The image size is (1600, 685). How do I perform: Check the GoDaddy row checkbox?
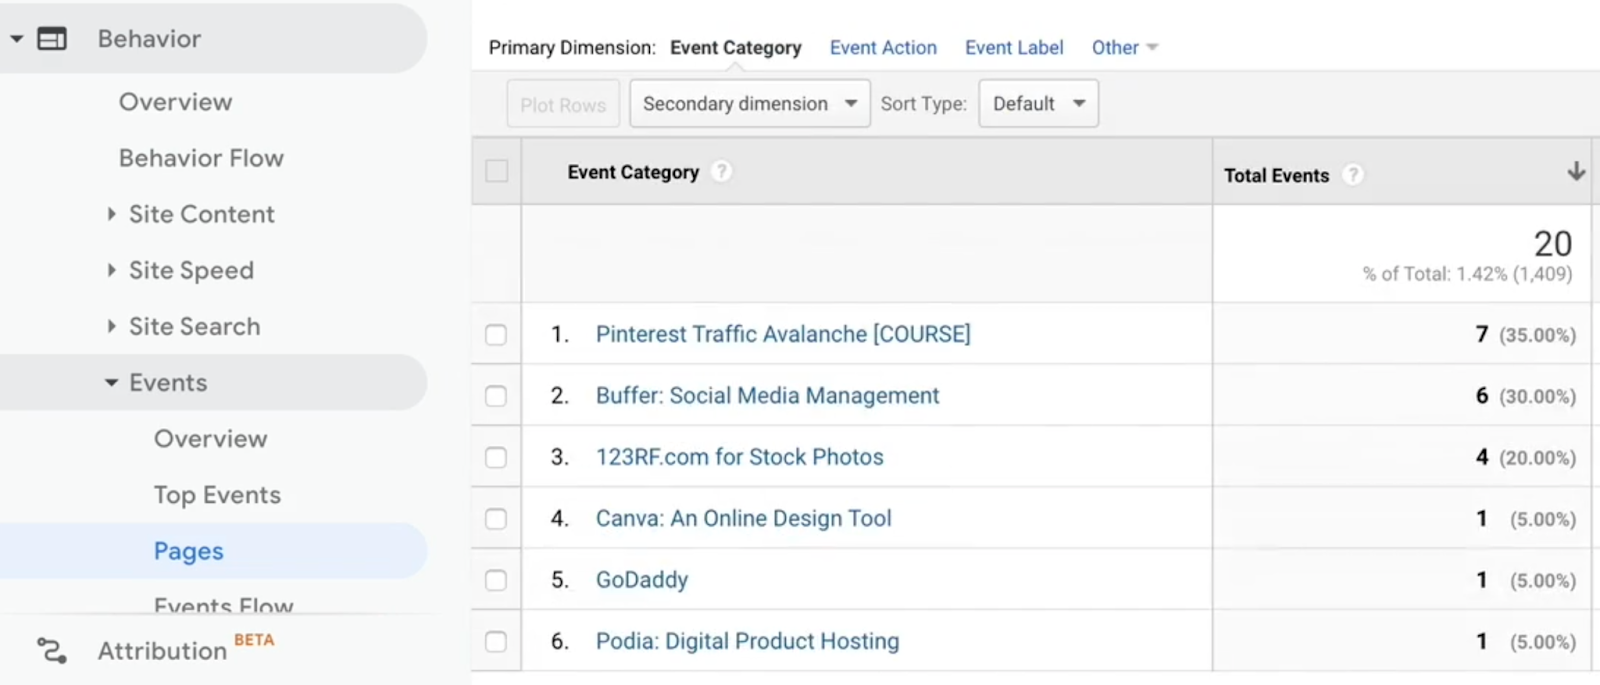[x=496, y=580]
